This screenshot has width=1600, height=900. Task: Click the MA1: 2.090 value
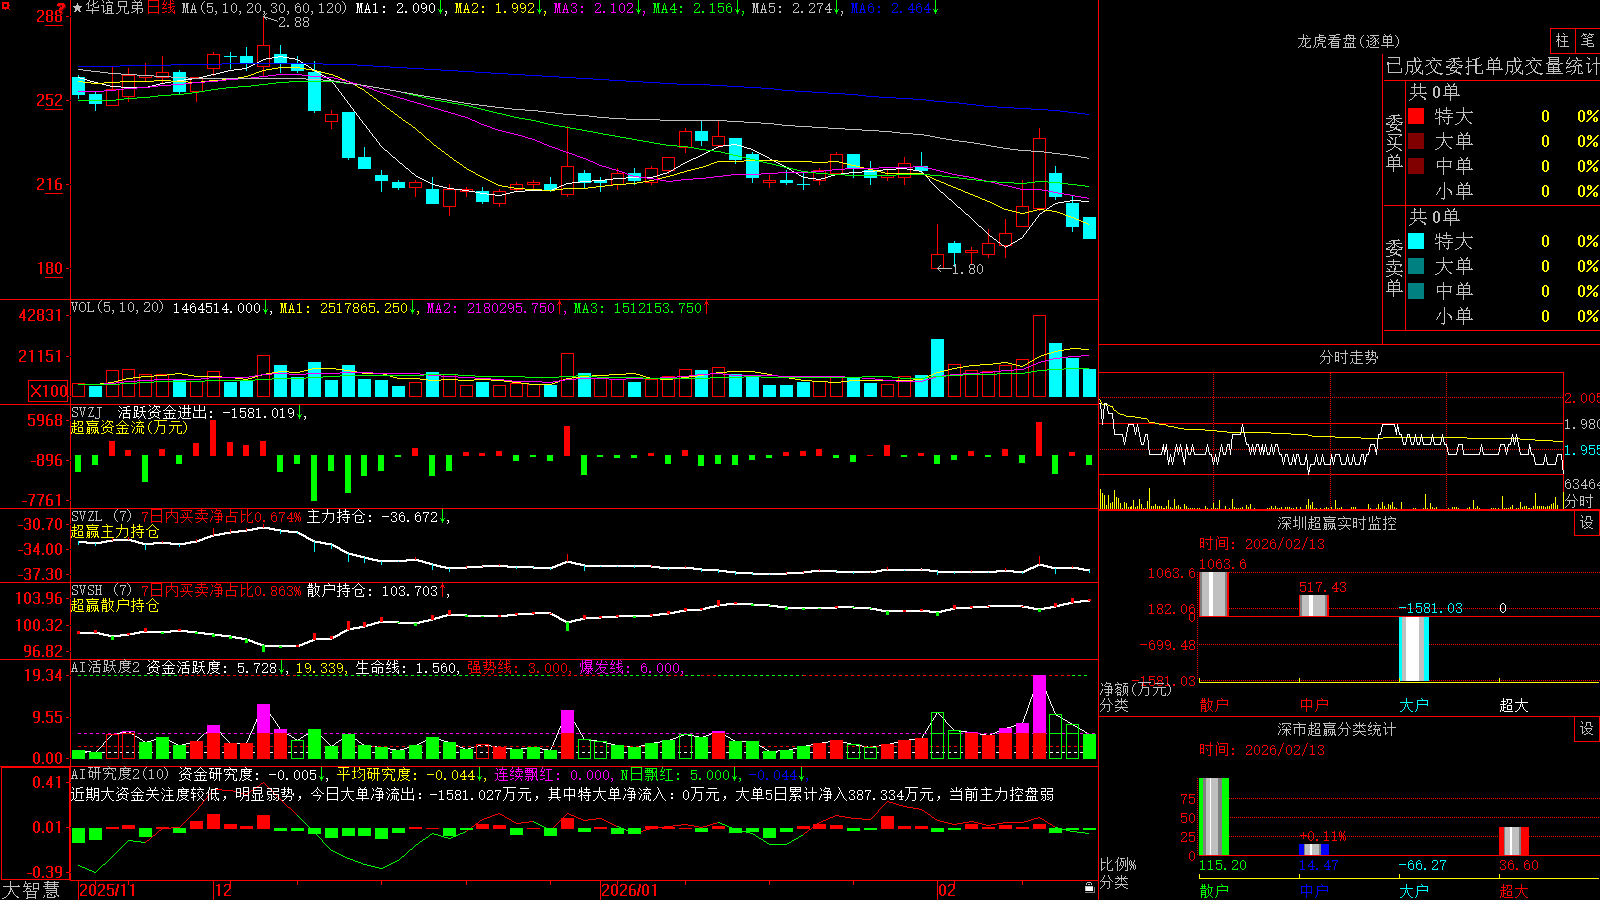click(396, 8)
